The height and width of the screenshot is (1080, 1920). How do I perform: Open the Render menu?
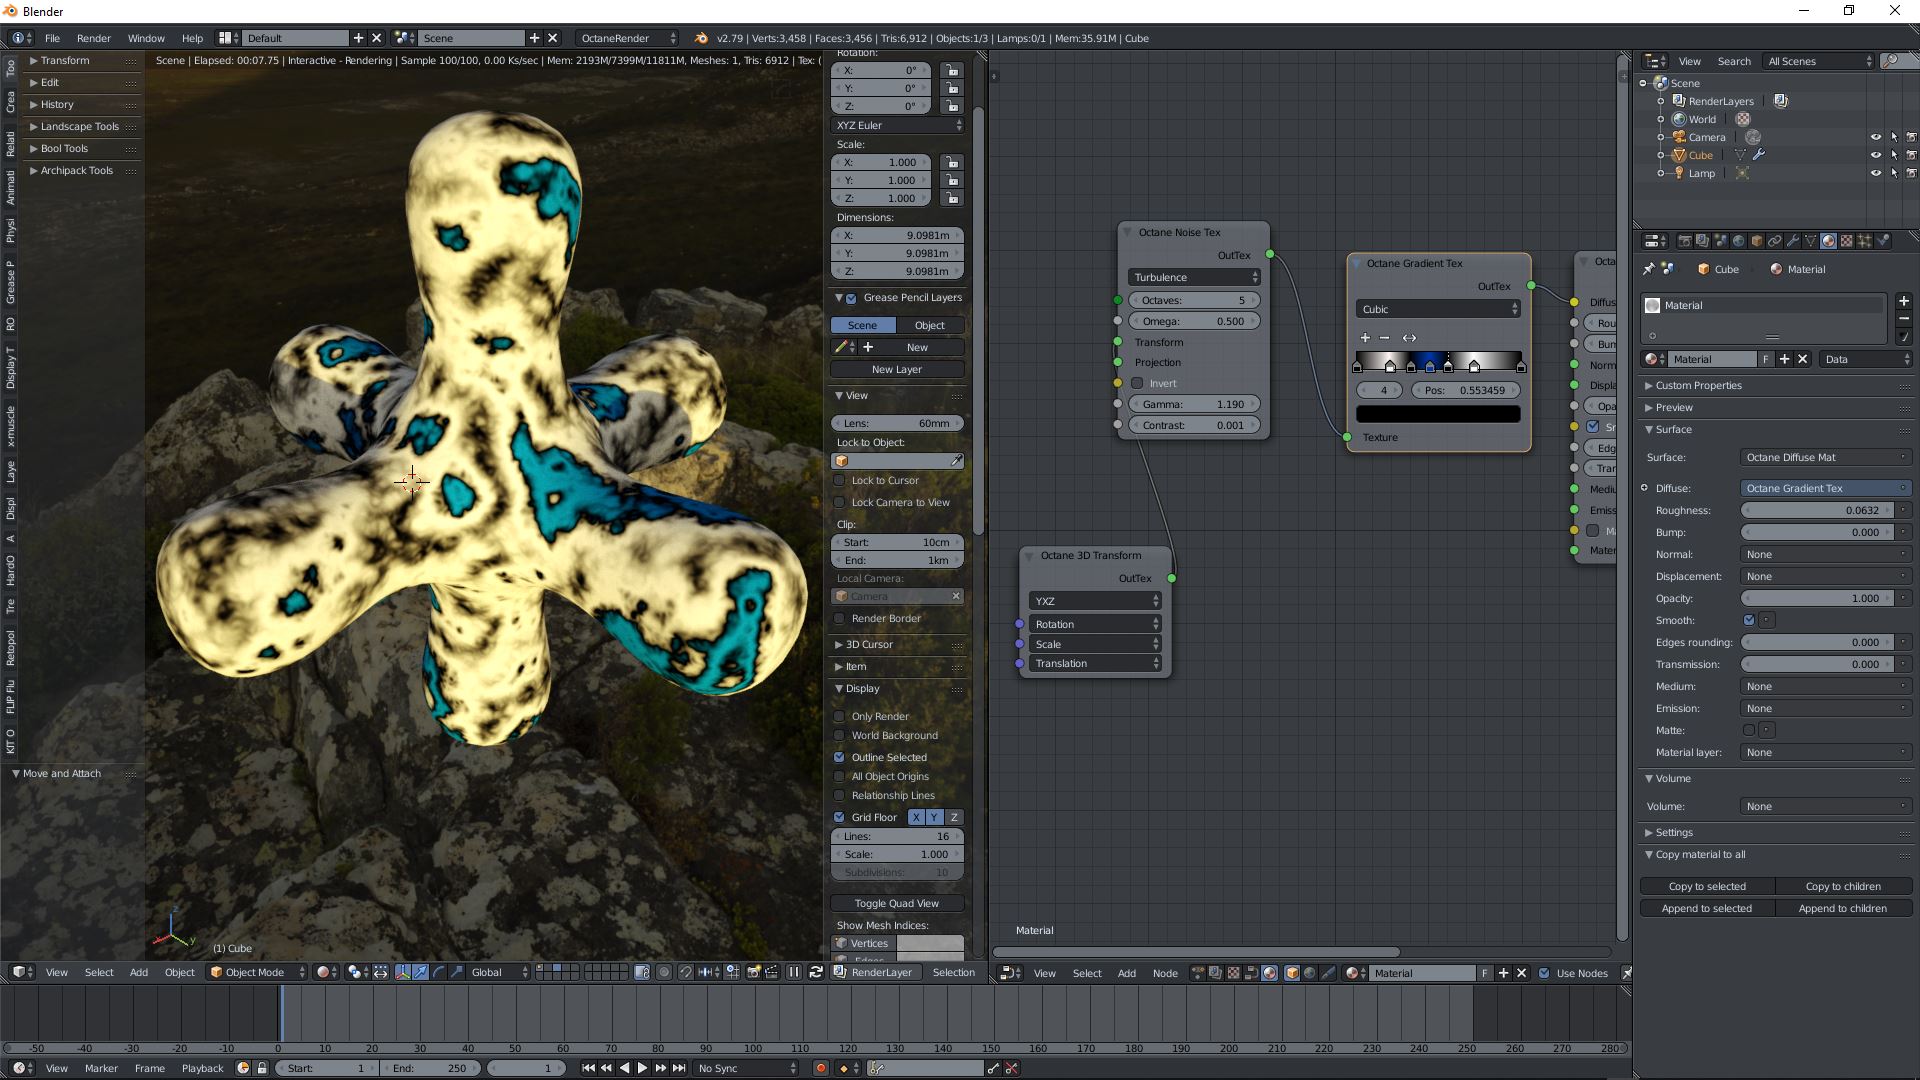(93, 38)
